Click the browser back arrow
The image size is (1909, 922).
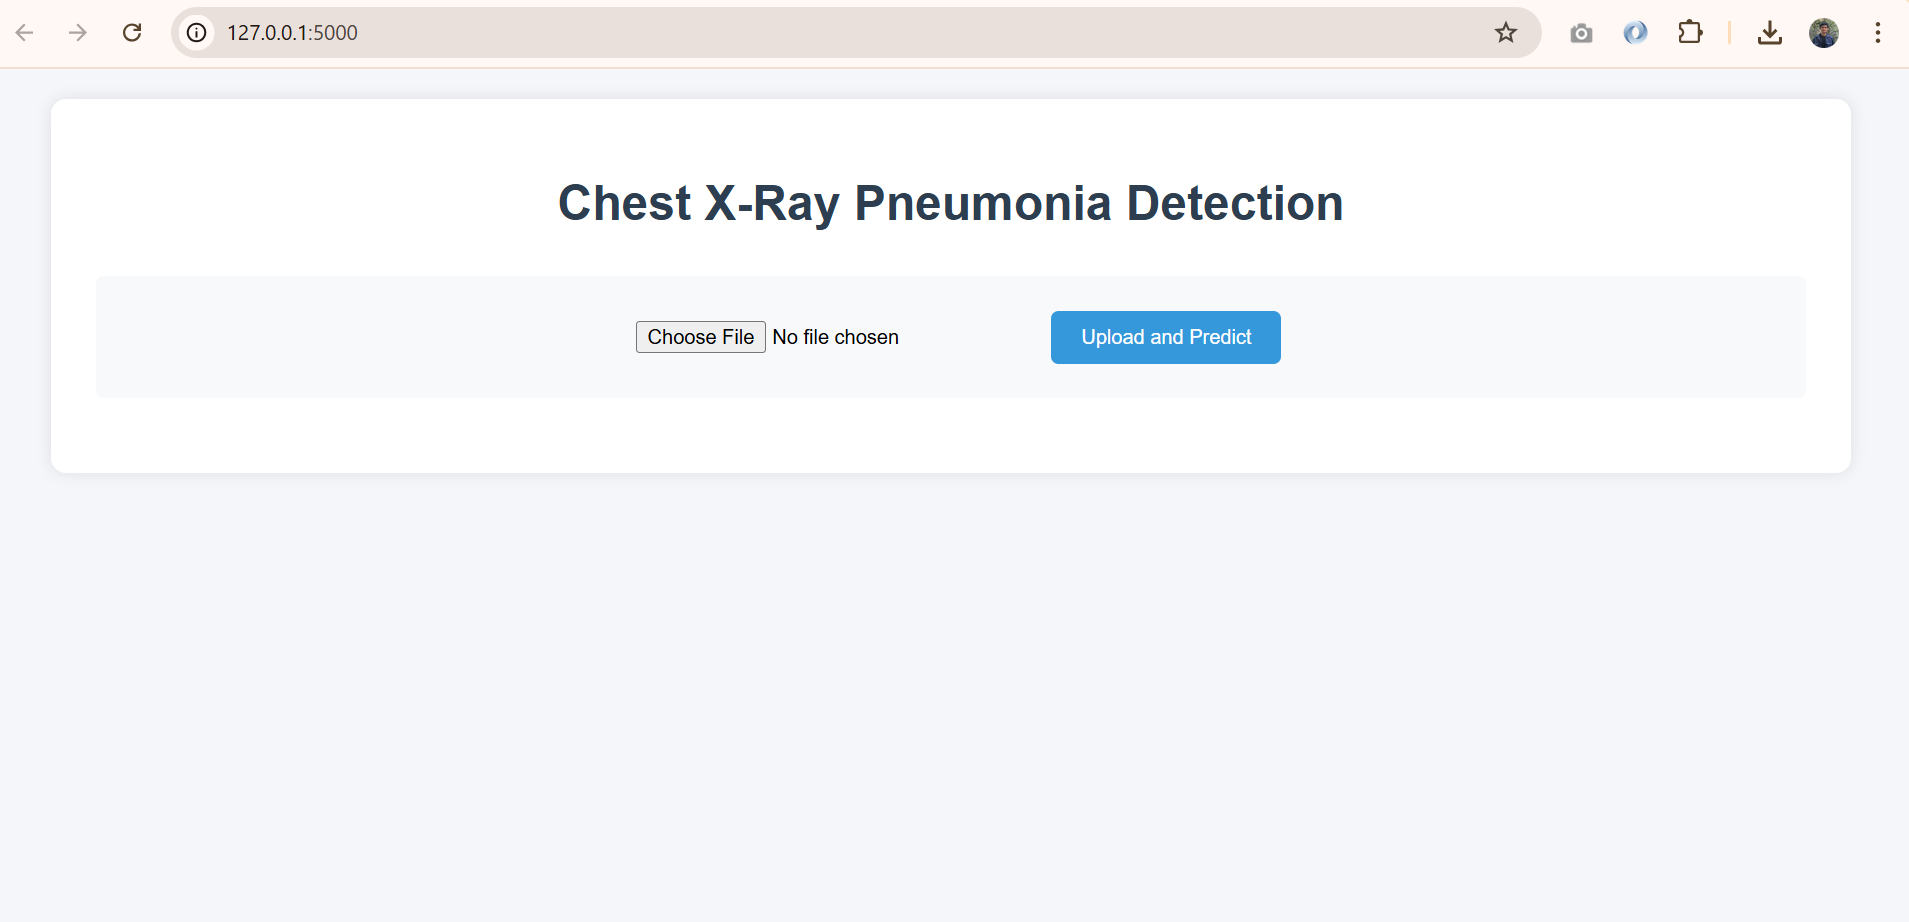[25, 33]
